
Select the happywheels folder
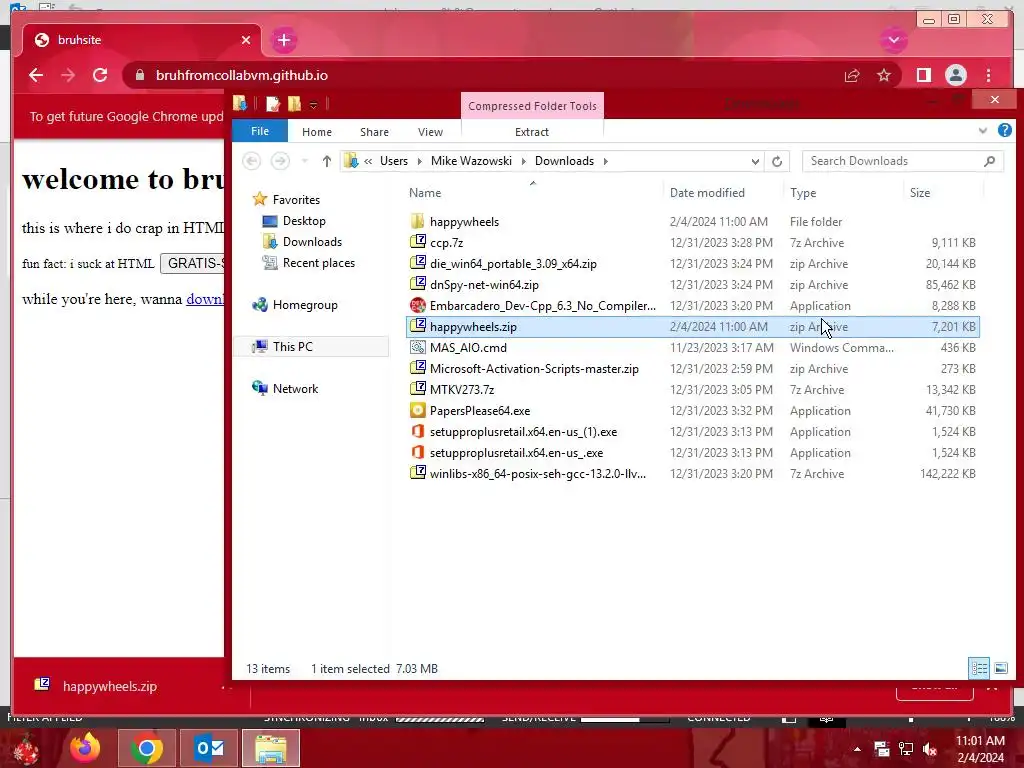click(x=692, y=221)
